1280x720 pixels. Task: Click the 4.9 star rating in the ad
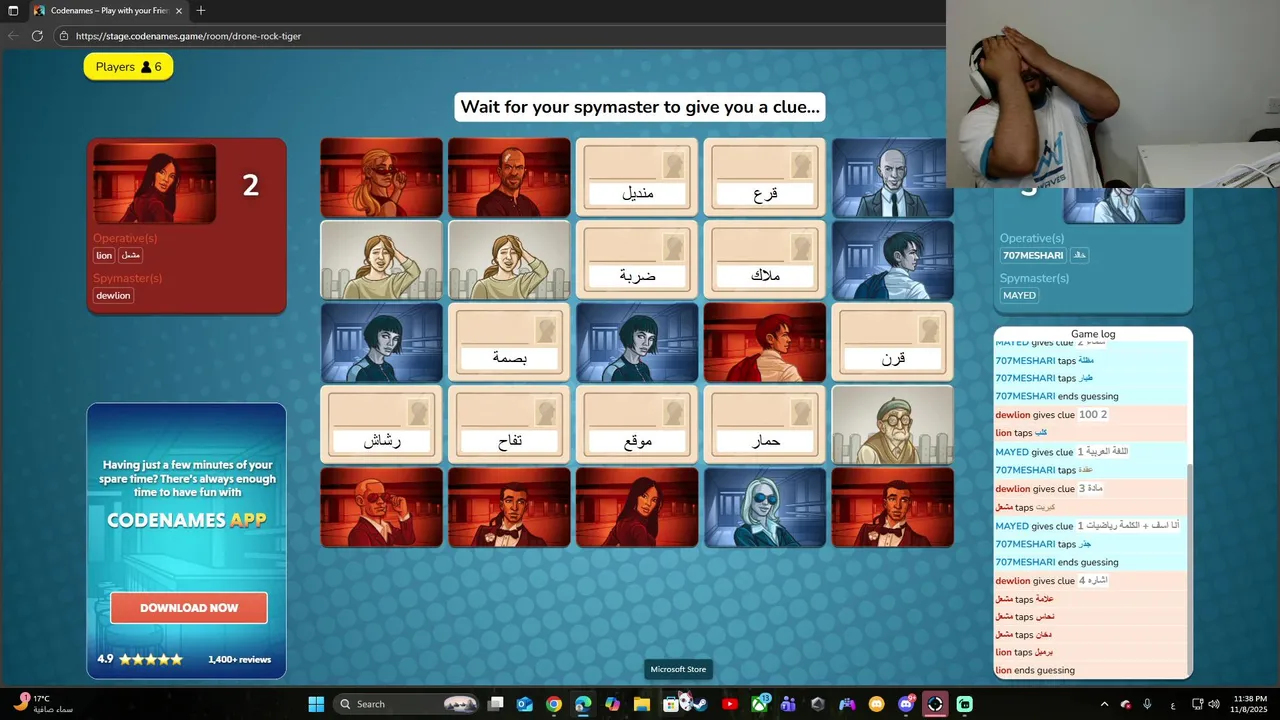[140, 659]
